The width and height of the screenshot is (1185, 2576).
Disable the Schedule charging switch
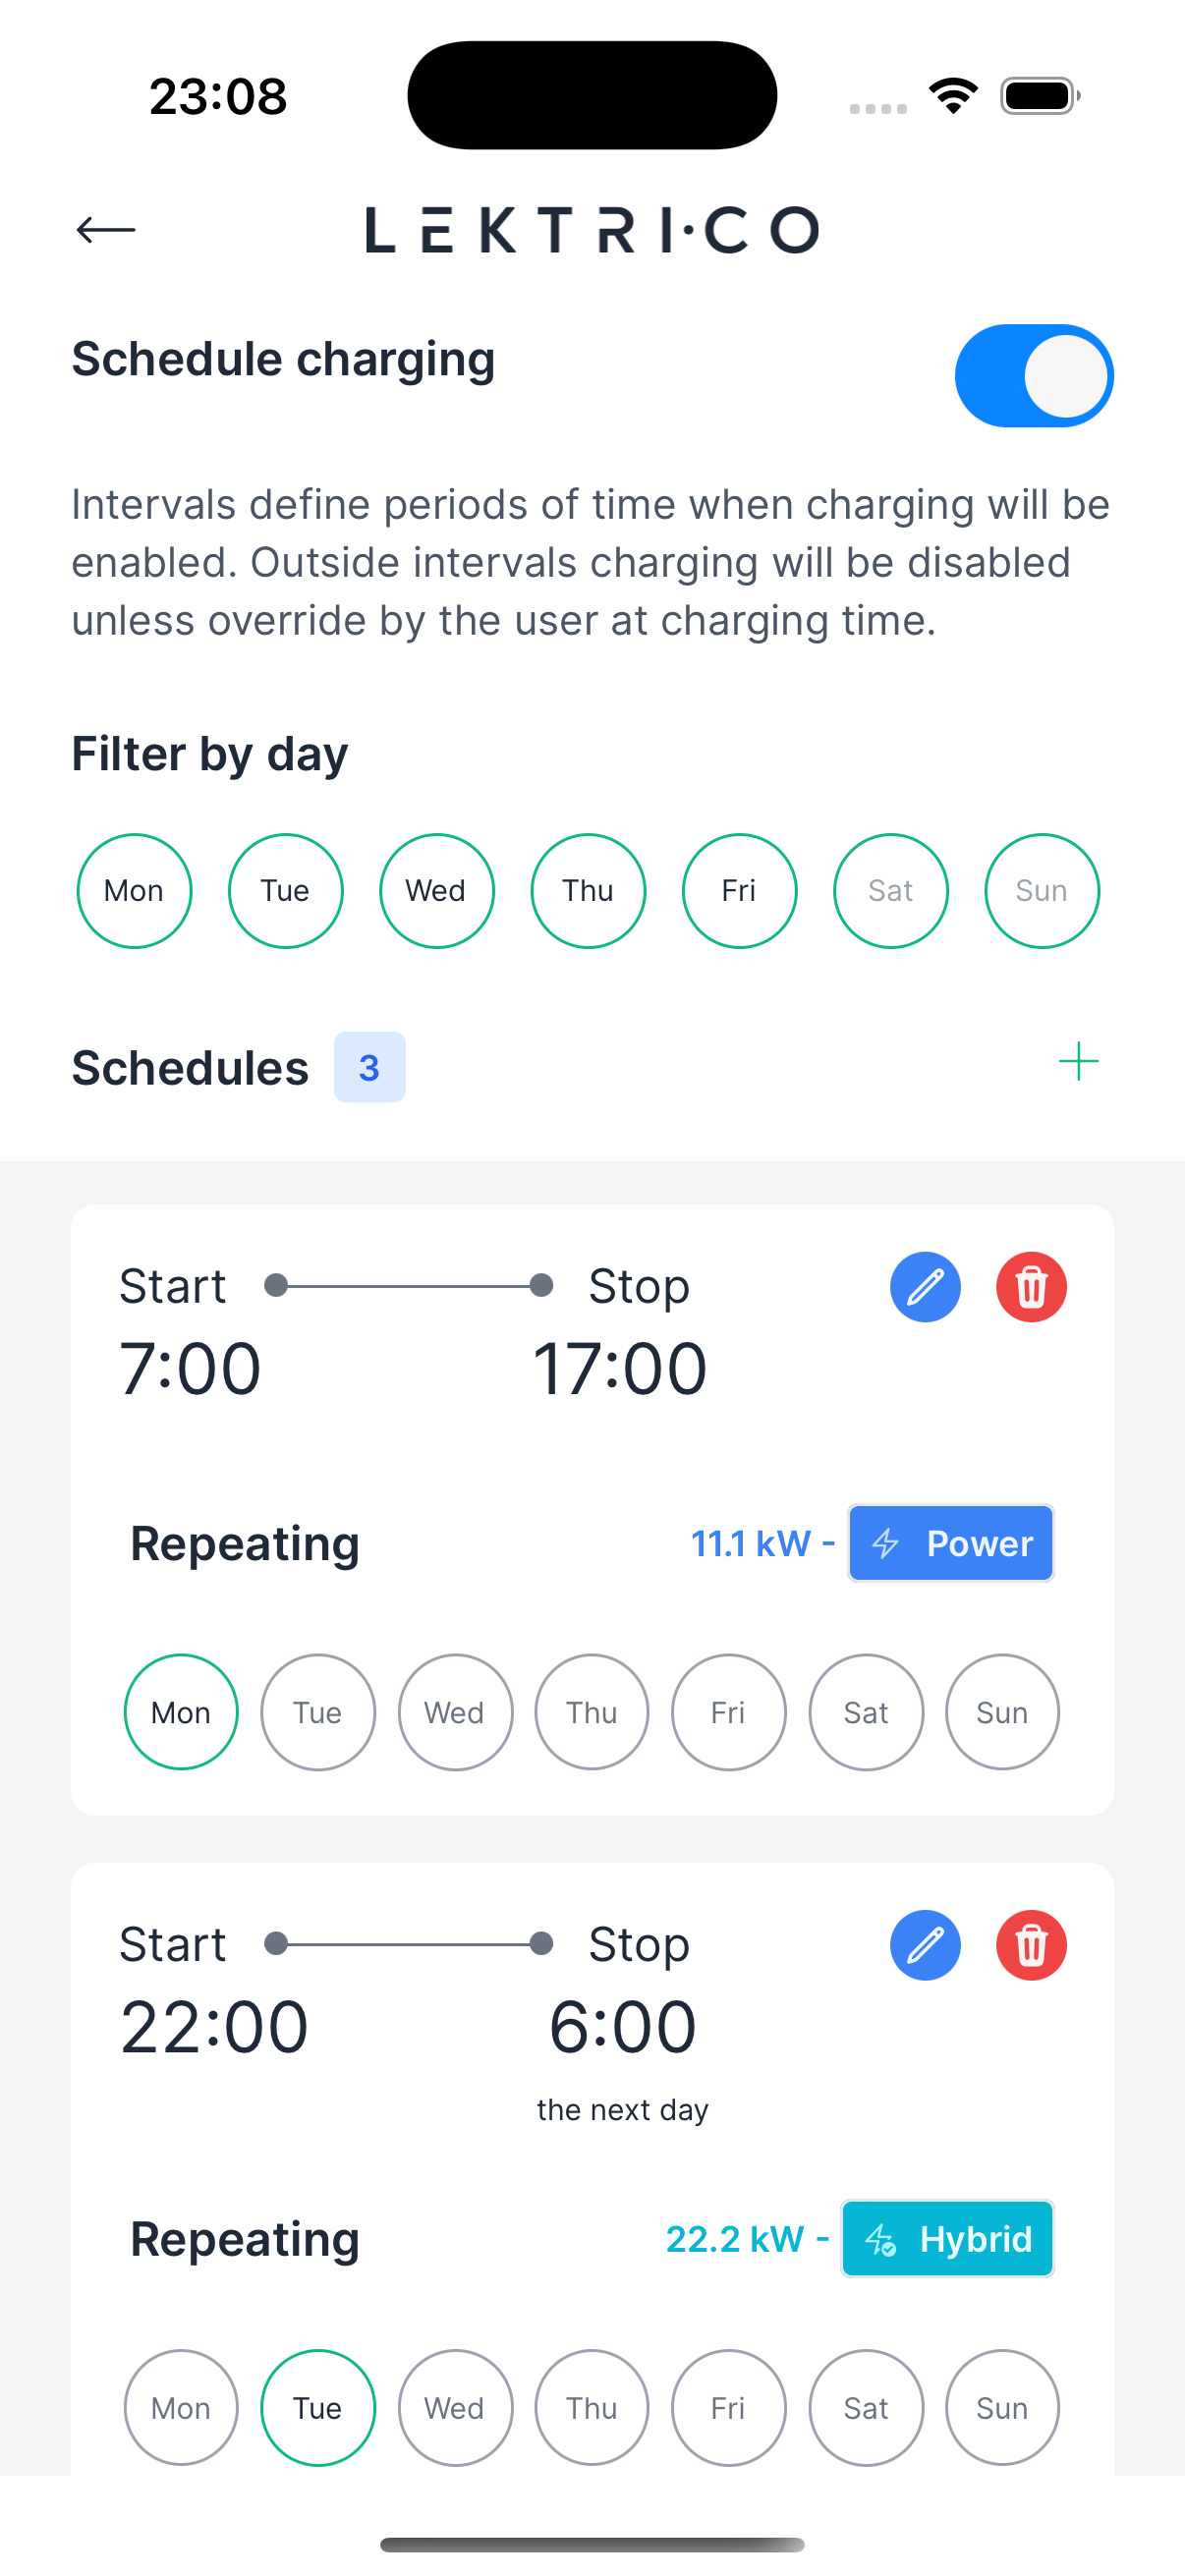coord(1033,376)
